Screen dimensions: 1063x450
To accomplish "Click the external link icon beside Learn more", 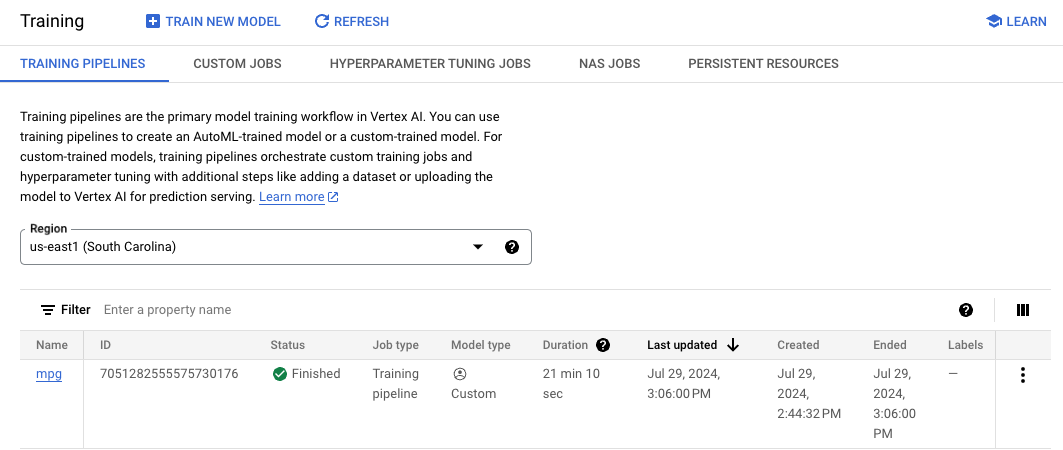I will pyautogui.click(x=334, y=197).
